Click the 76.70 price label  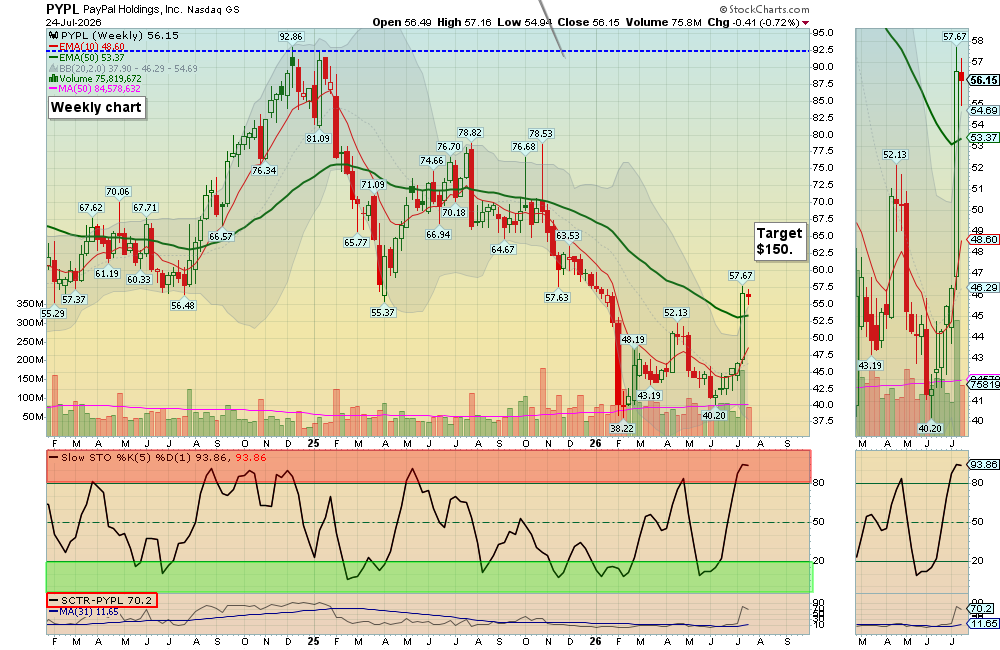pyautogui.click(x=449, y=147)
